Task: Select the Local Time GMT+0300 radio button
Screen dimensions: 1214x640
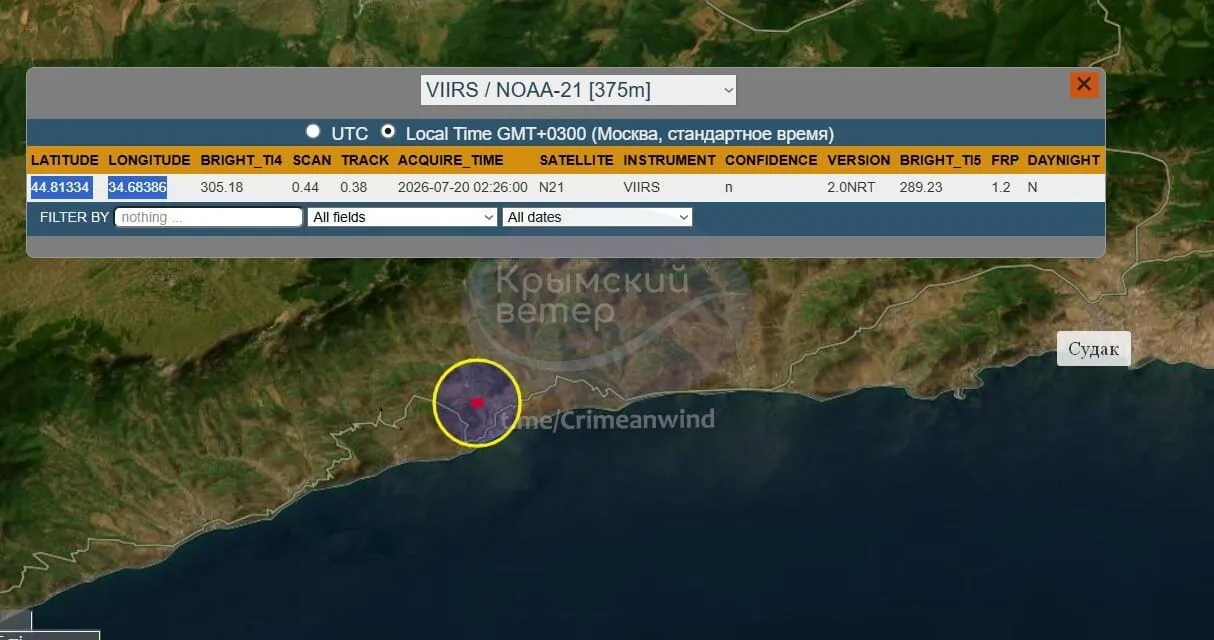Action: click(x=388, y=131)
